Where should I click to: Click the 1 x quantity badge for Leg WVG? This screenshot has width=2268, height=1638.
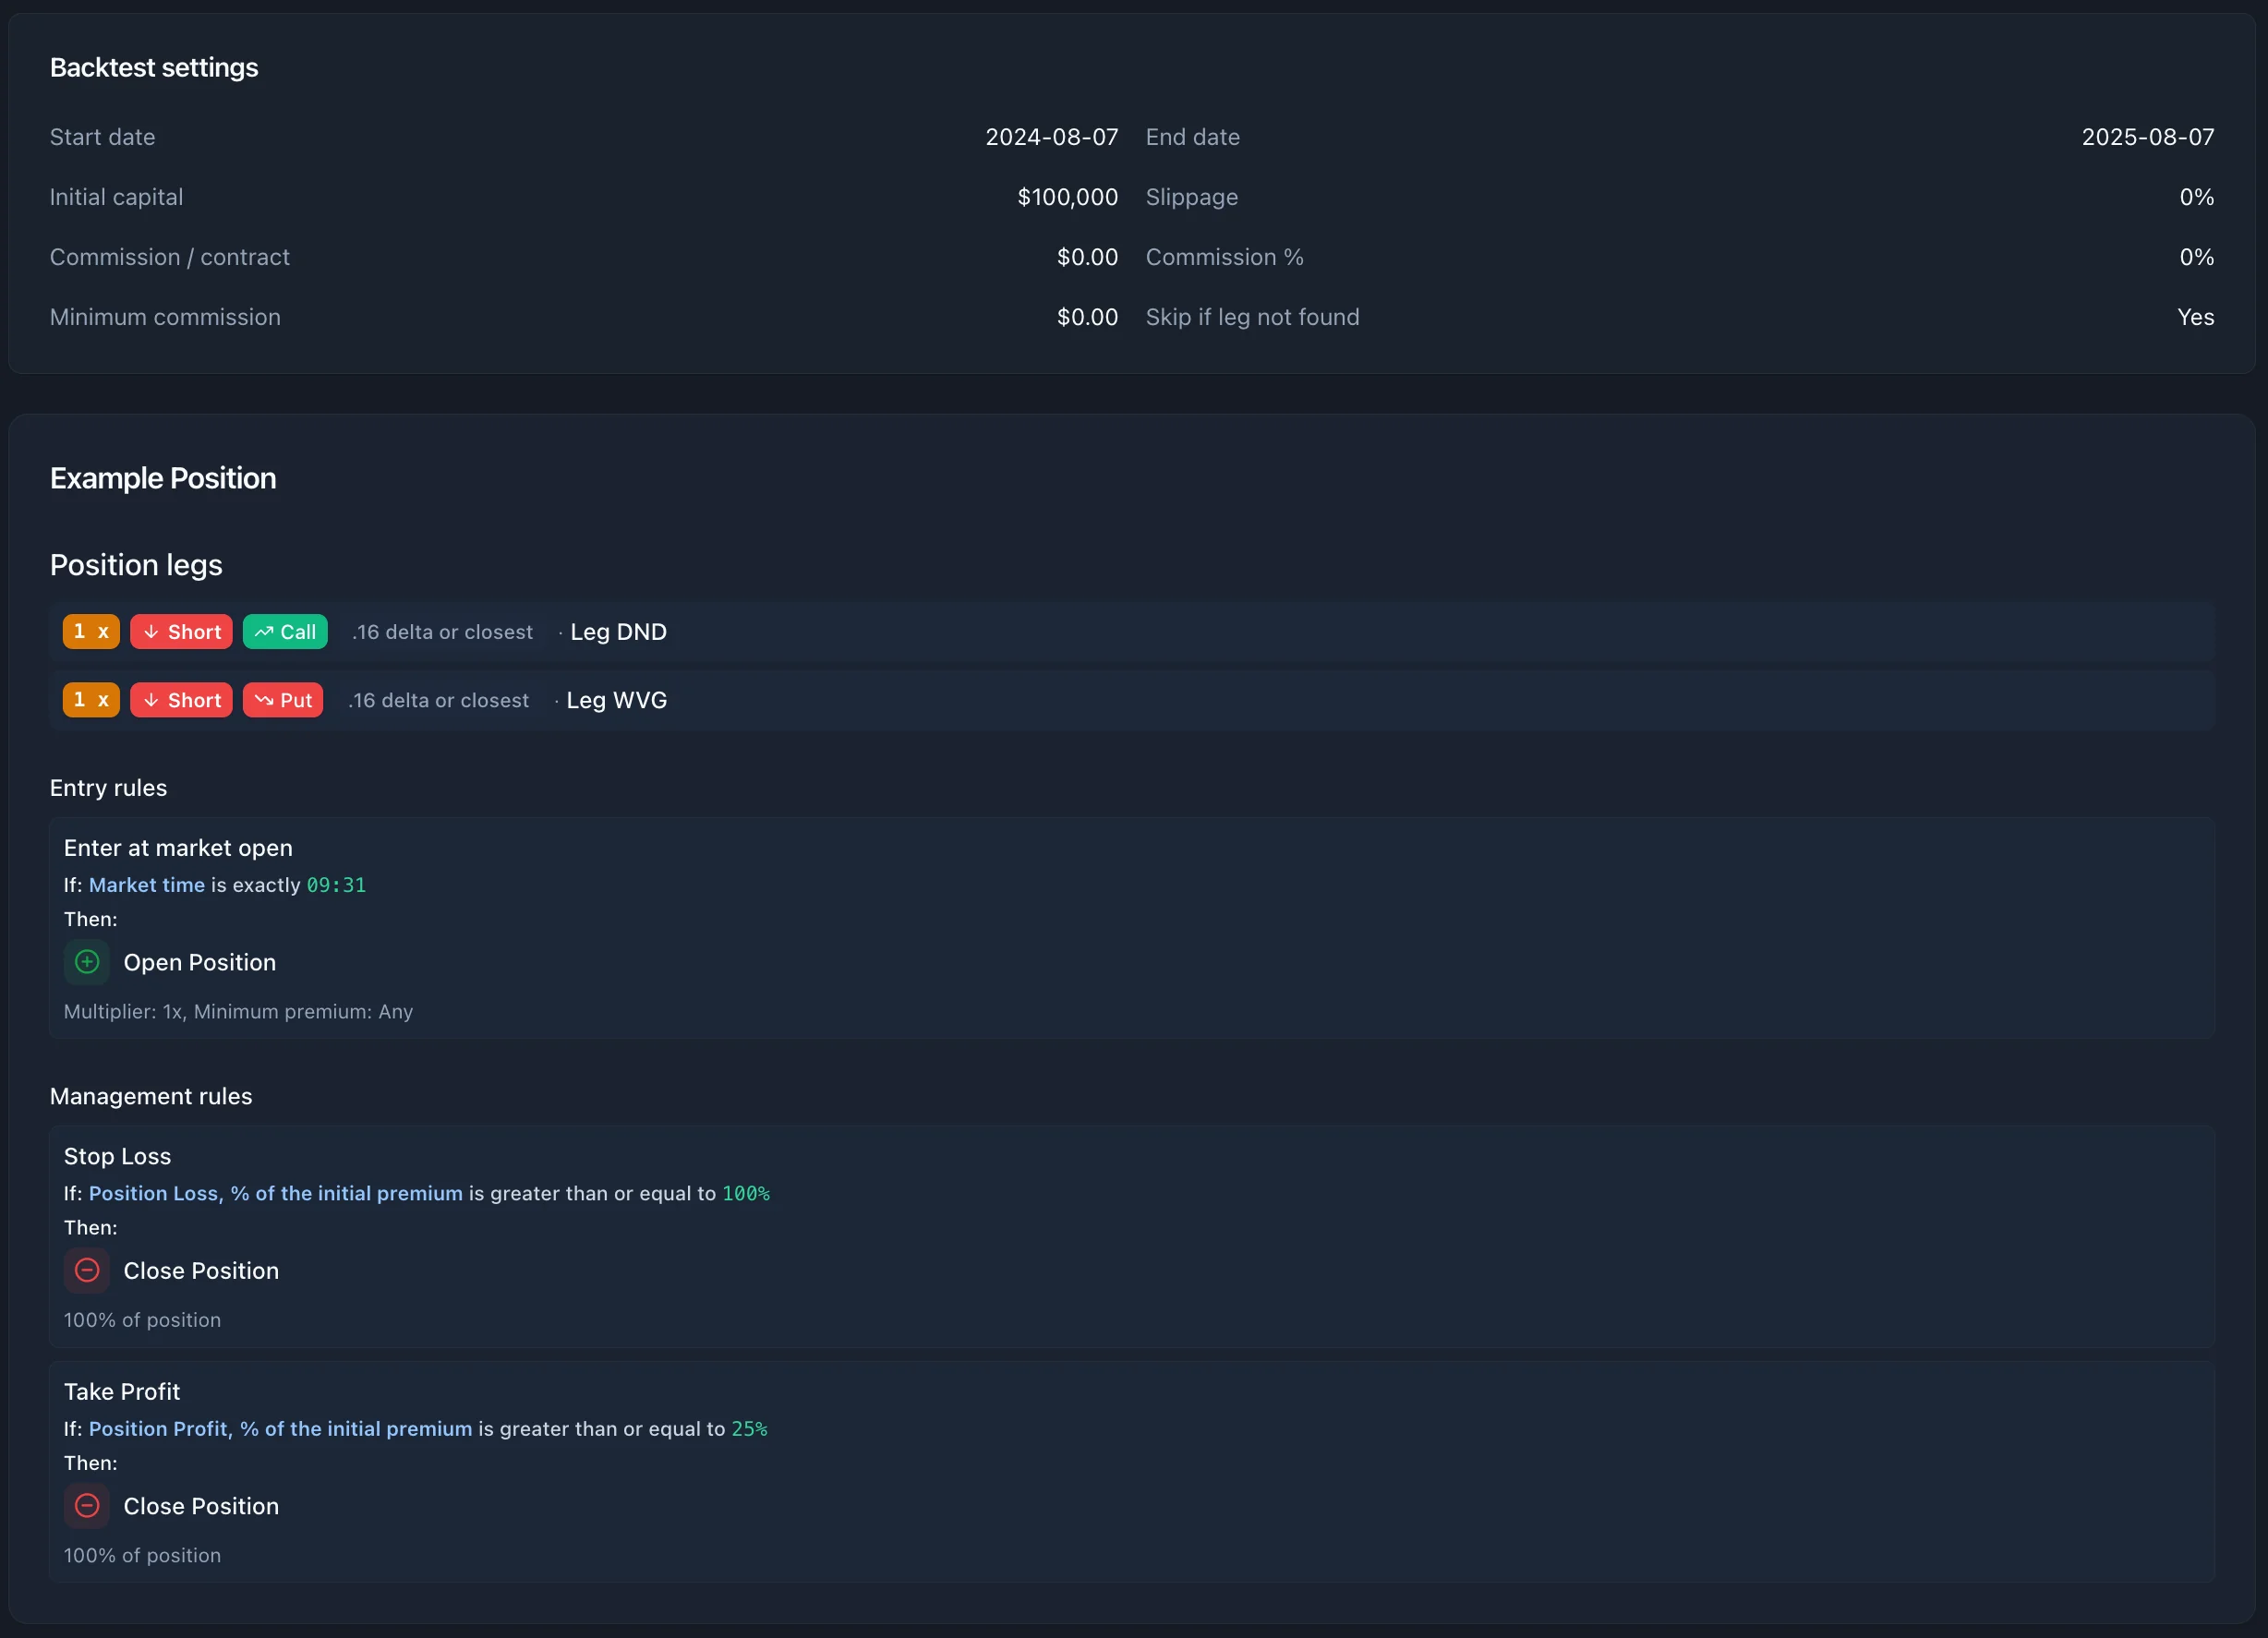pos(91,700)
